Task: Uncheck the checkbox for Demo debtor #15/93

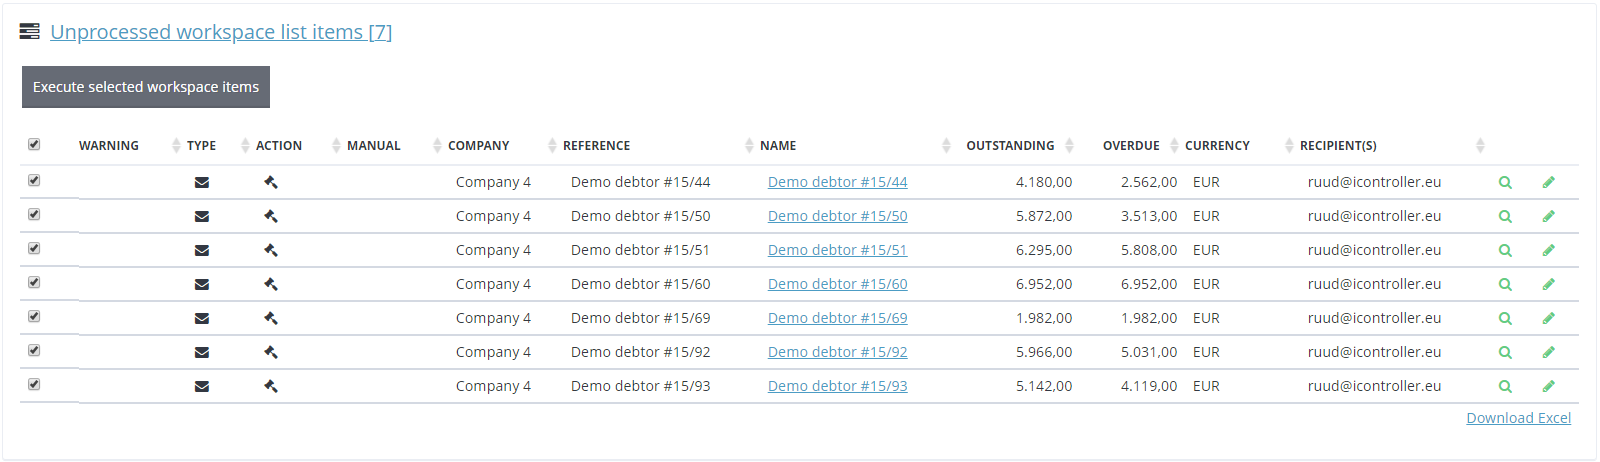Action: tap(34, 384)
